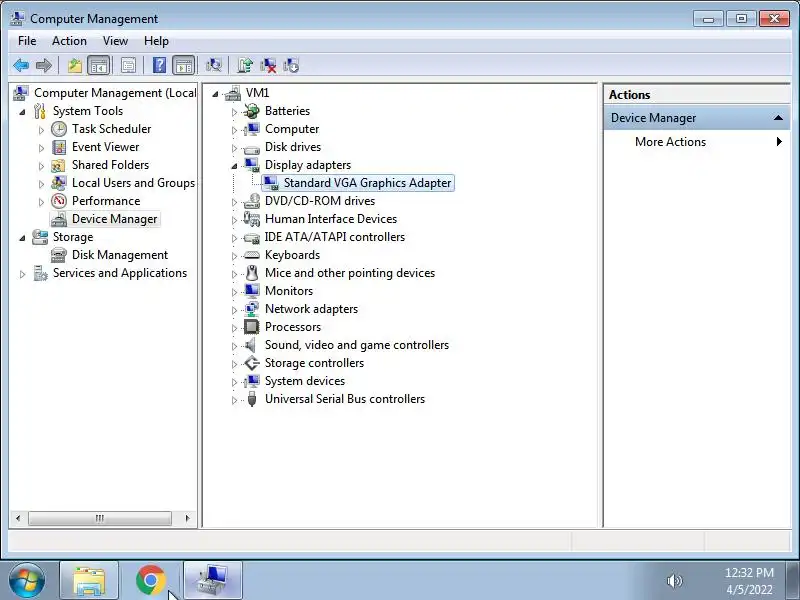Expand the Universal Serial Bus controllers category
The image size is (800, 600).
pos(234,400)
